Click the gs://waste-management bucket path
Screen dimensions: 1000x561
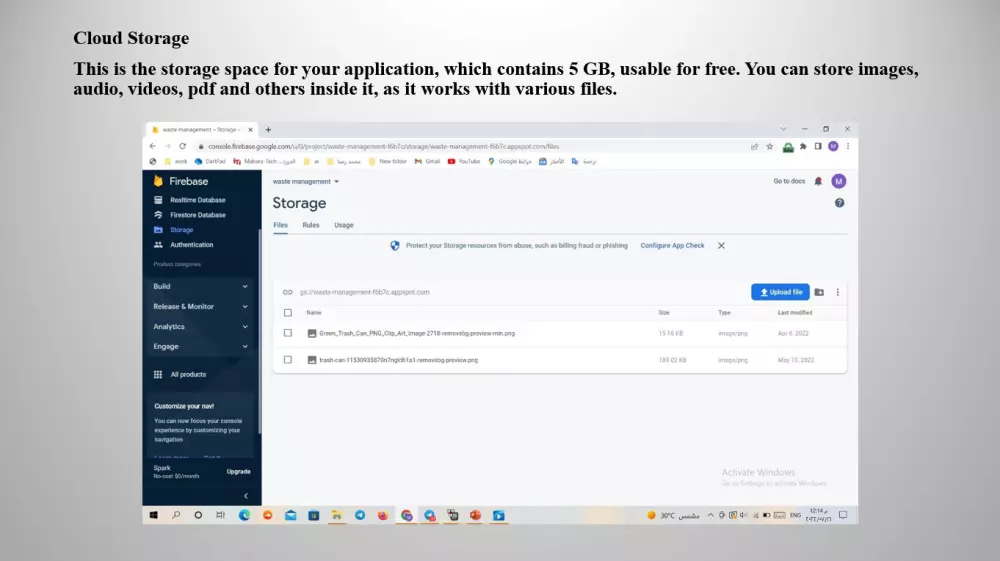click(364, 292)
